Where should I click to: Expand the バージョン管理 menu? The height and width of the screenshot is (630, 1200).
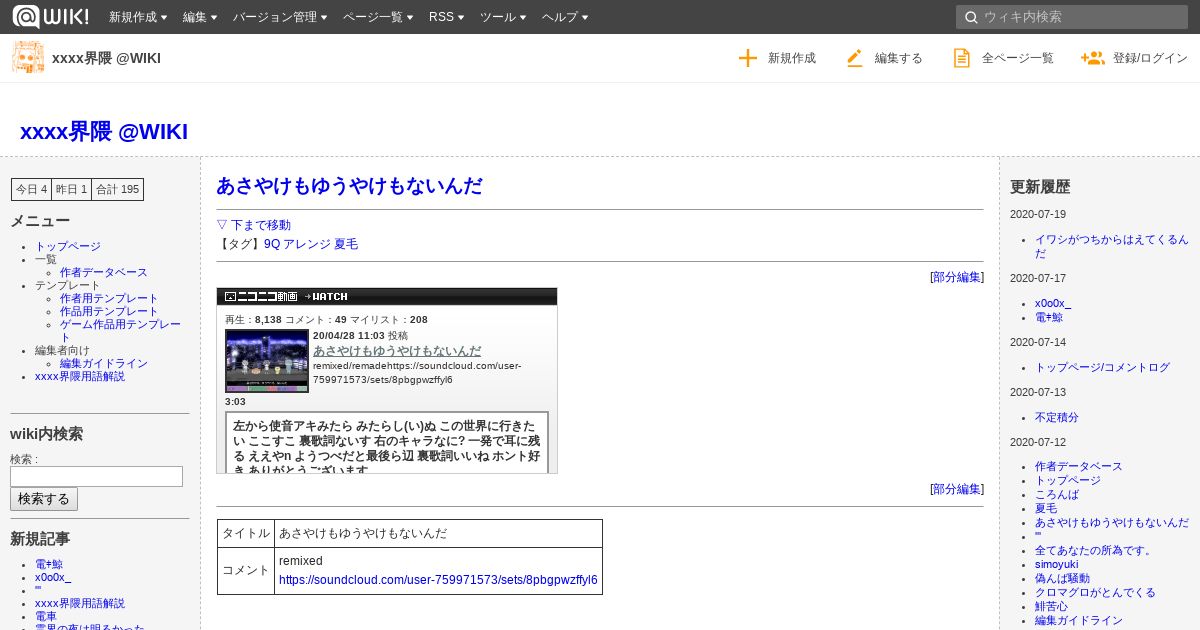(280, 17)
